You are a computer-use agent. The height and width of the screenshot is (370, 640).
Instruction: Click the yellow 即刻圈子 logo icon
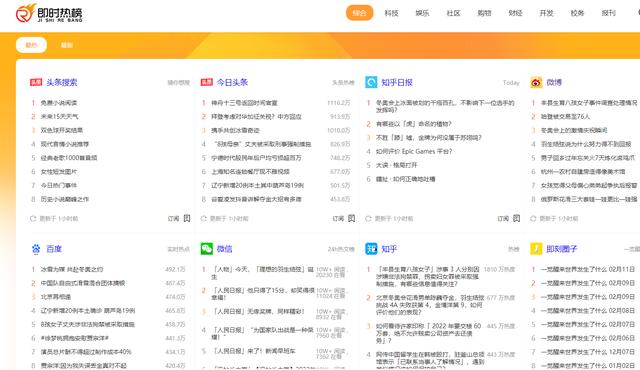pyautogui.click(x=536, y=249)
